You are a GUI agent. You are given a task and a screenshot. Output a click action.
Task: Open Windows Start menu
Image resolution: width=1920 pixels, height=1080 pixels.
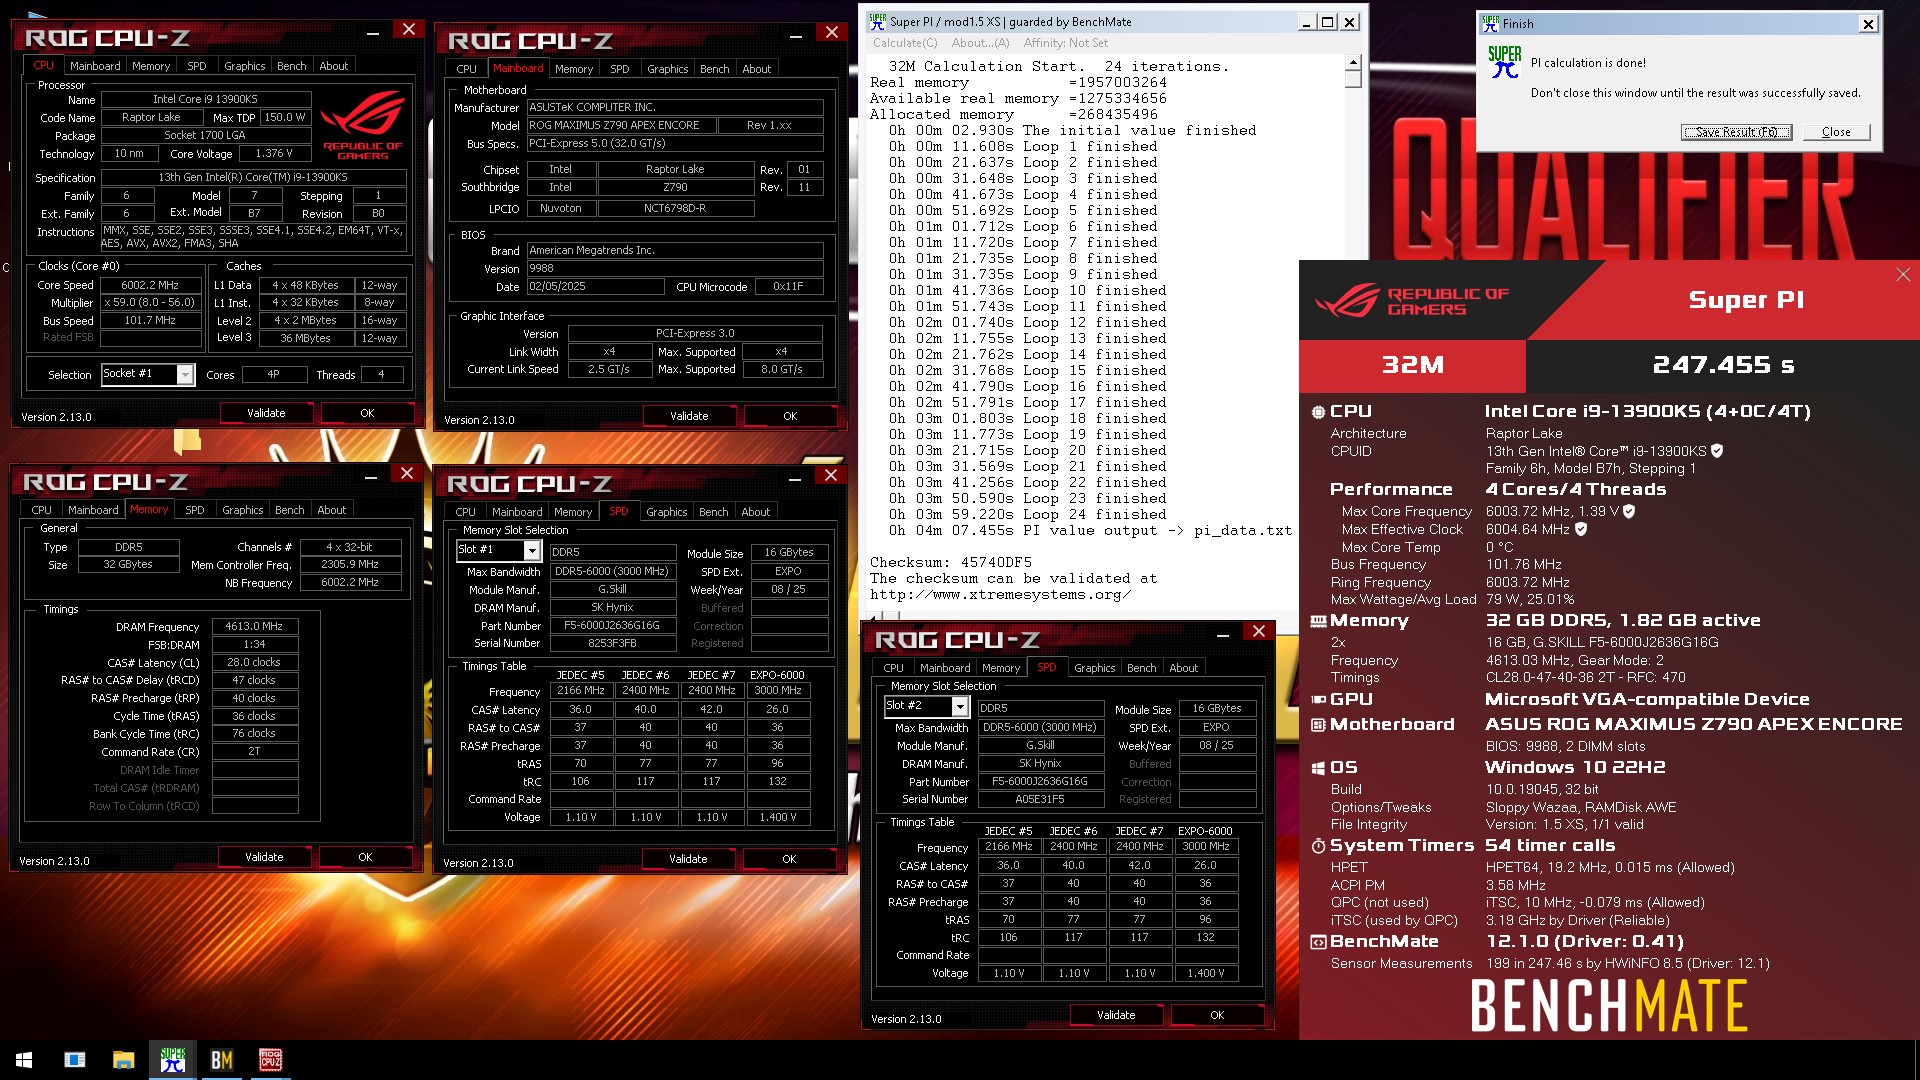[24, 1060]
